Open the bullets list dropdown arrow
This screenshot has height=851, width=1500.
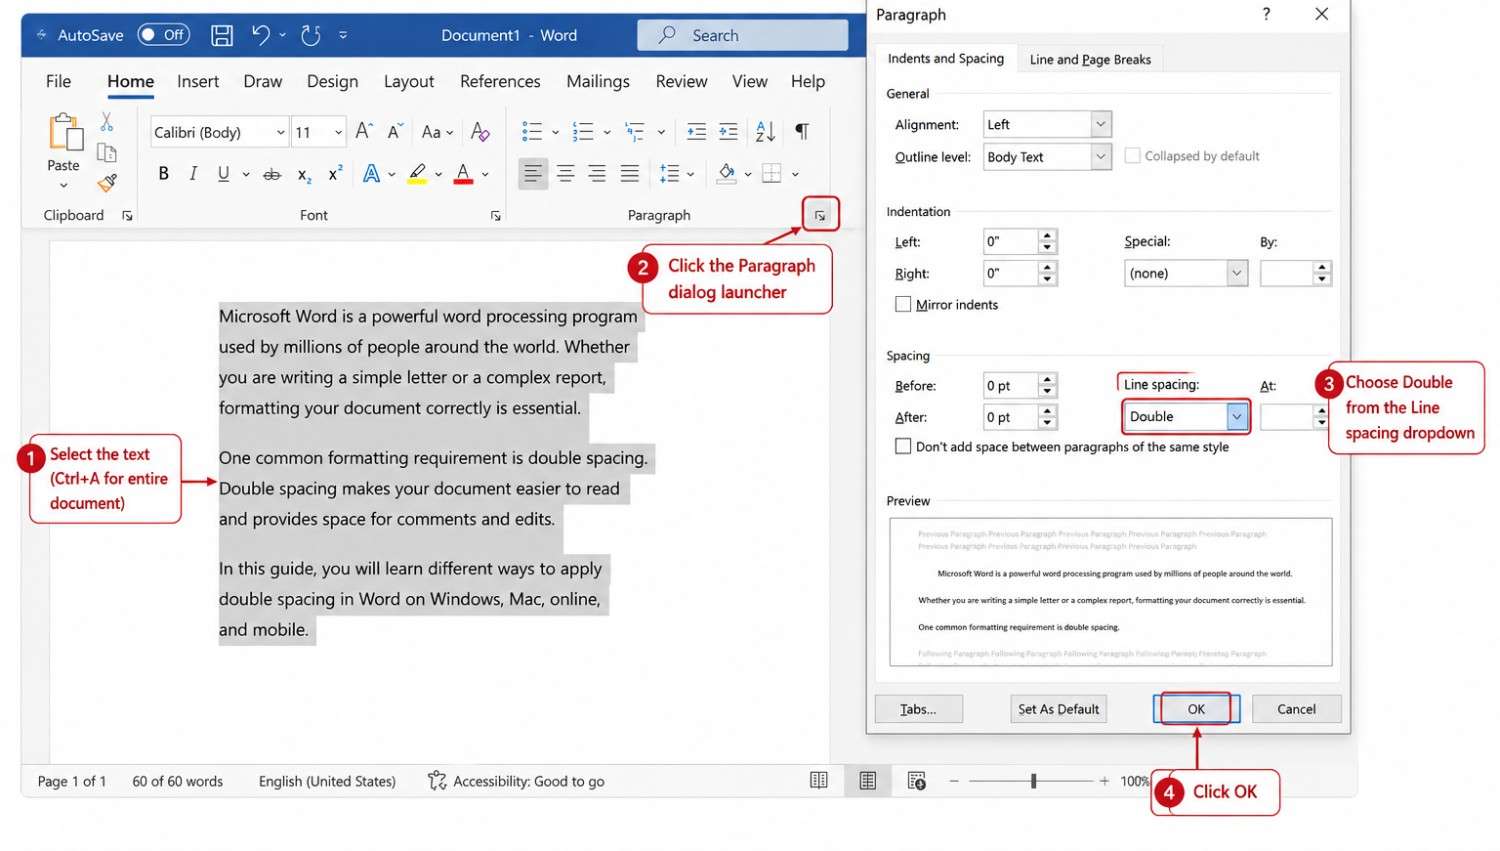click(556, 132)
